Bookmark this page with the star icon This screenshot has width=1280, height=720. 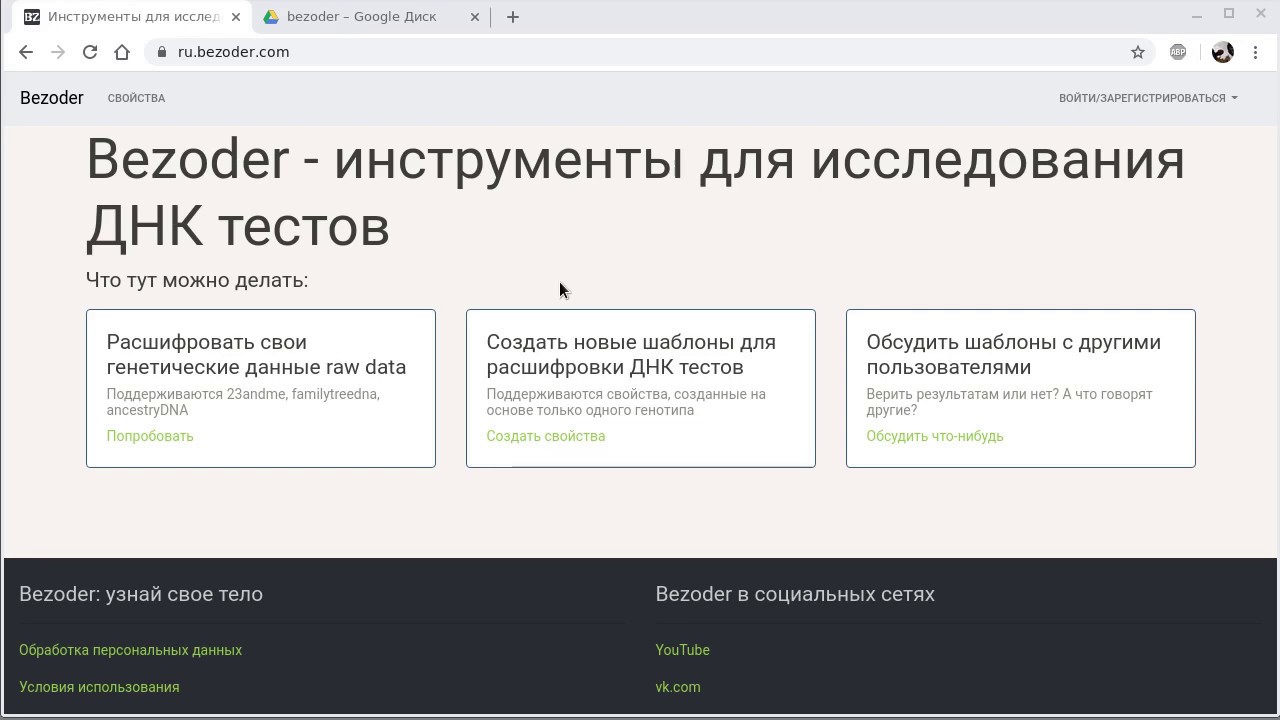click(x=1138, y=52)
